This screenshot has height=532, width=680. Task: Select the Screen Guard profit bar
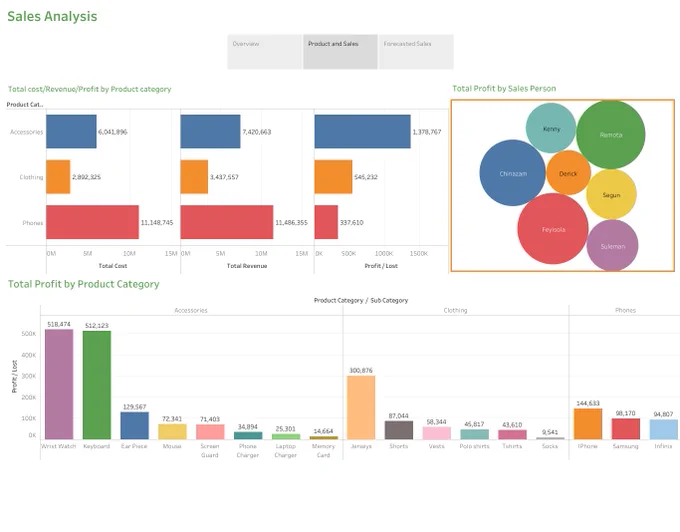(x=210, y=432)
